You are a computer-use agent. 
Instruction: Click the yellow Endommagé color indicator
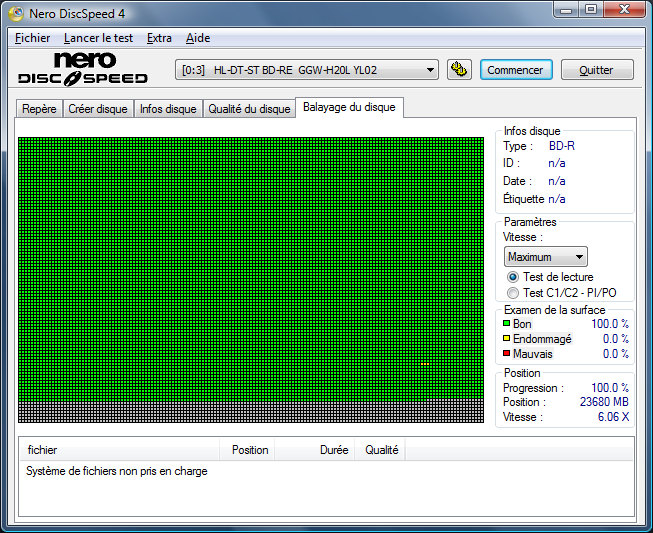click(507, 339)
